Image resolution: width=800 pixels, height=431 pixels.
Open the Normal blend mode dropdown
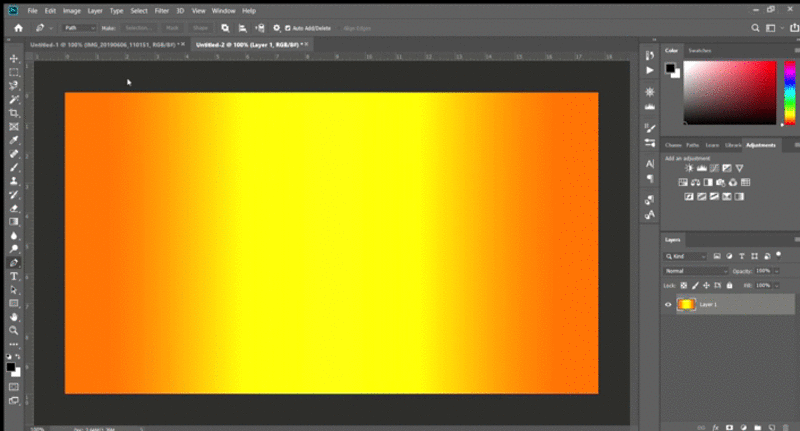tap(696, 271)
